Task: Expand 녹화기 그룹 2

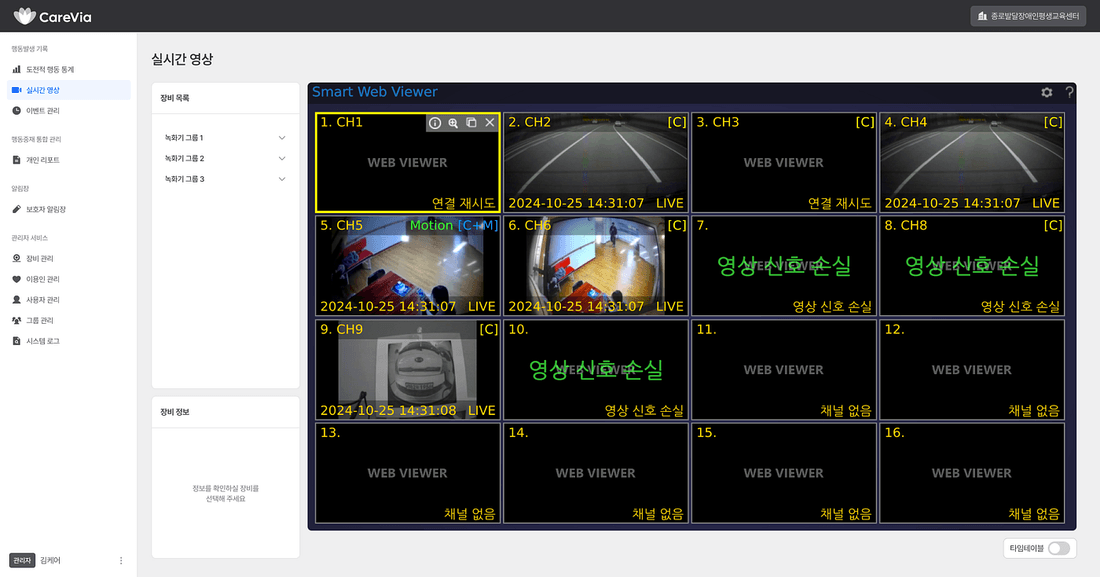Action: coord(225,159)
